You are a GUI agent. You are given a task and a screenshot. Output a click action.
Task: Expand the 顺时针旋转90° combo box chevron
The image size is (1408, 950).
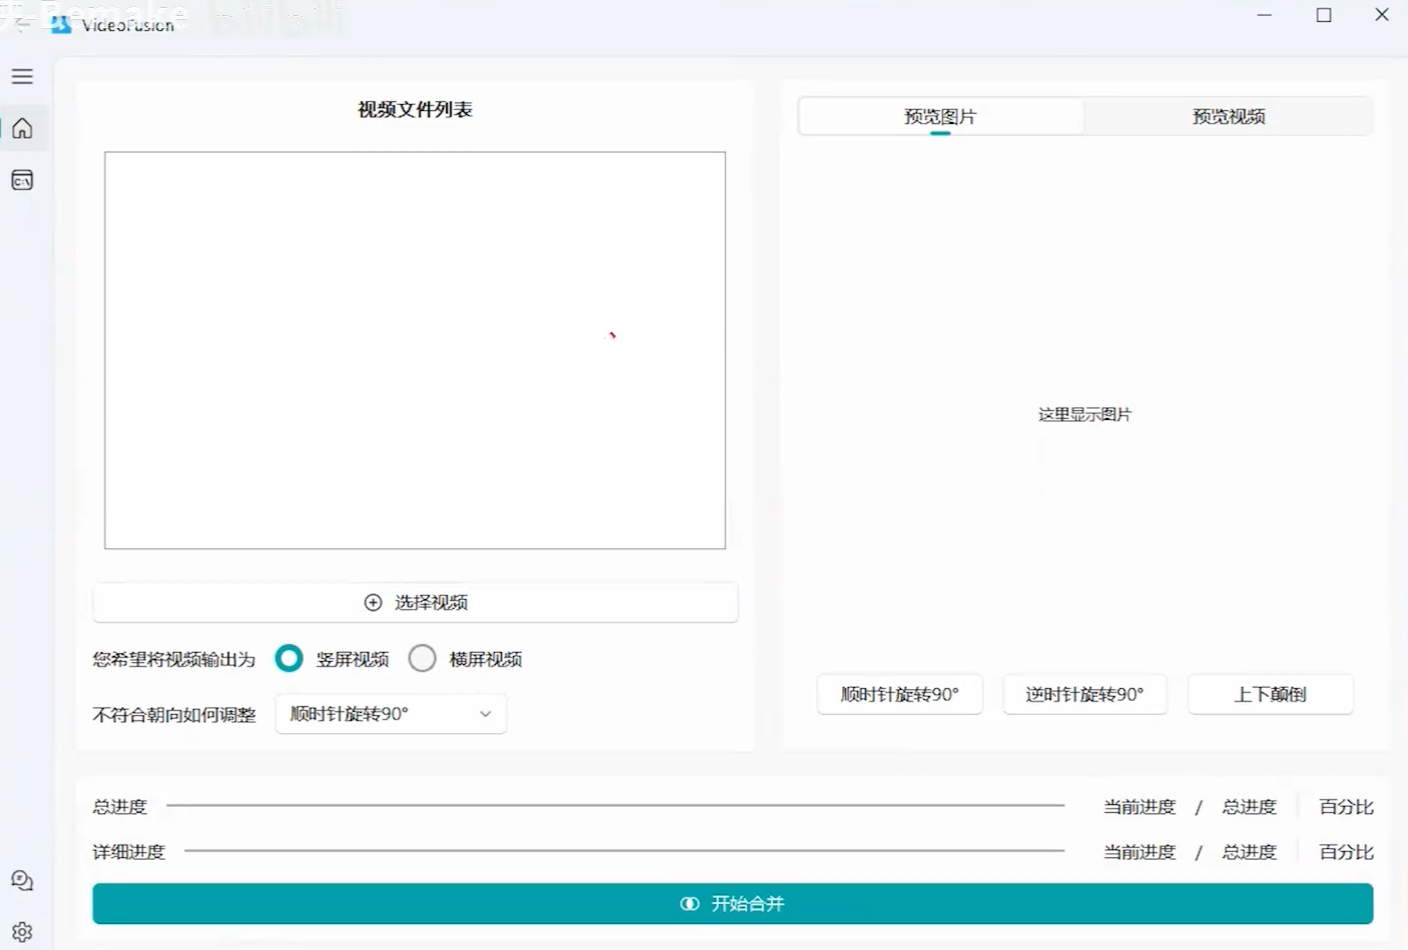(x=486, y=713)
